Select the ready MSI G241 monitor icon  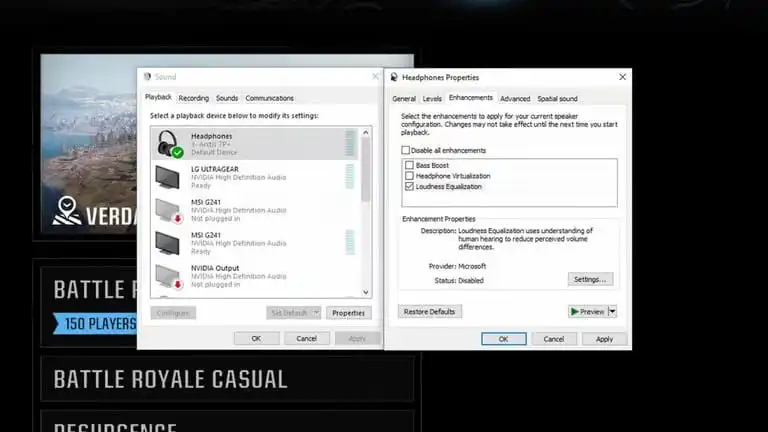(168, 243)
